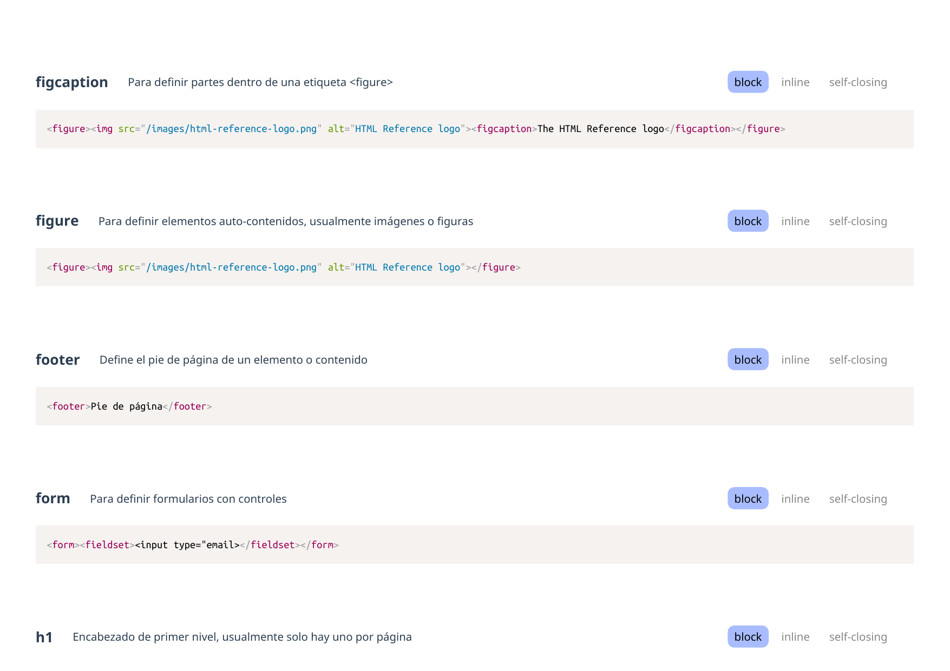Click the figure element name
Image resolution: width=950 pixels, height=671 pixels.
click(x=57, y=221)
